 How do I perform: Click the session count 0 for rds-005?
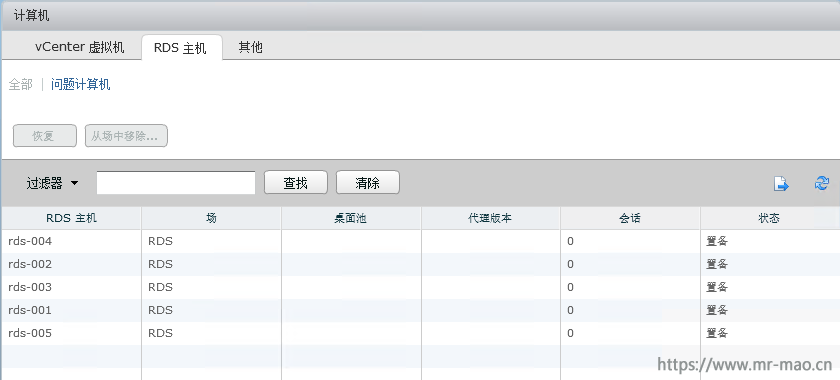(x=571, y=333)
